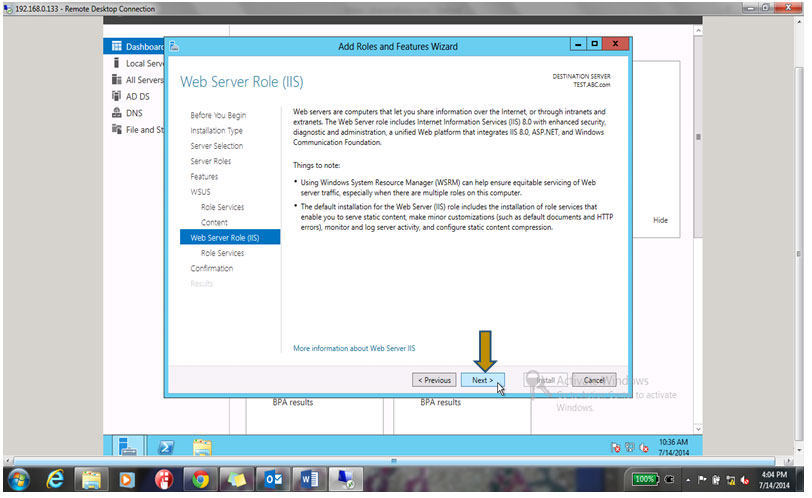Open Dashboard in Server Manager sidebar

tap(134, 47)
